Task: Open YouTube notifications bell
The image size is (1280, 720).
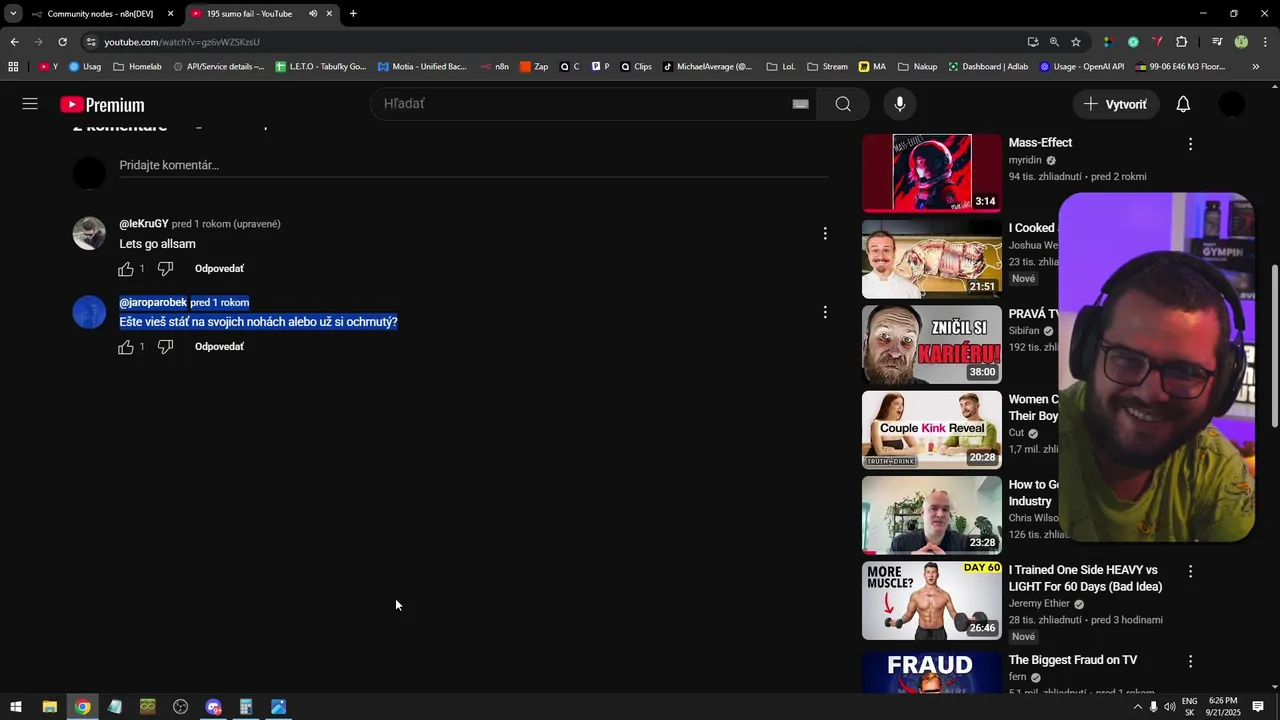Action: click(x=1183, y=104)
